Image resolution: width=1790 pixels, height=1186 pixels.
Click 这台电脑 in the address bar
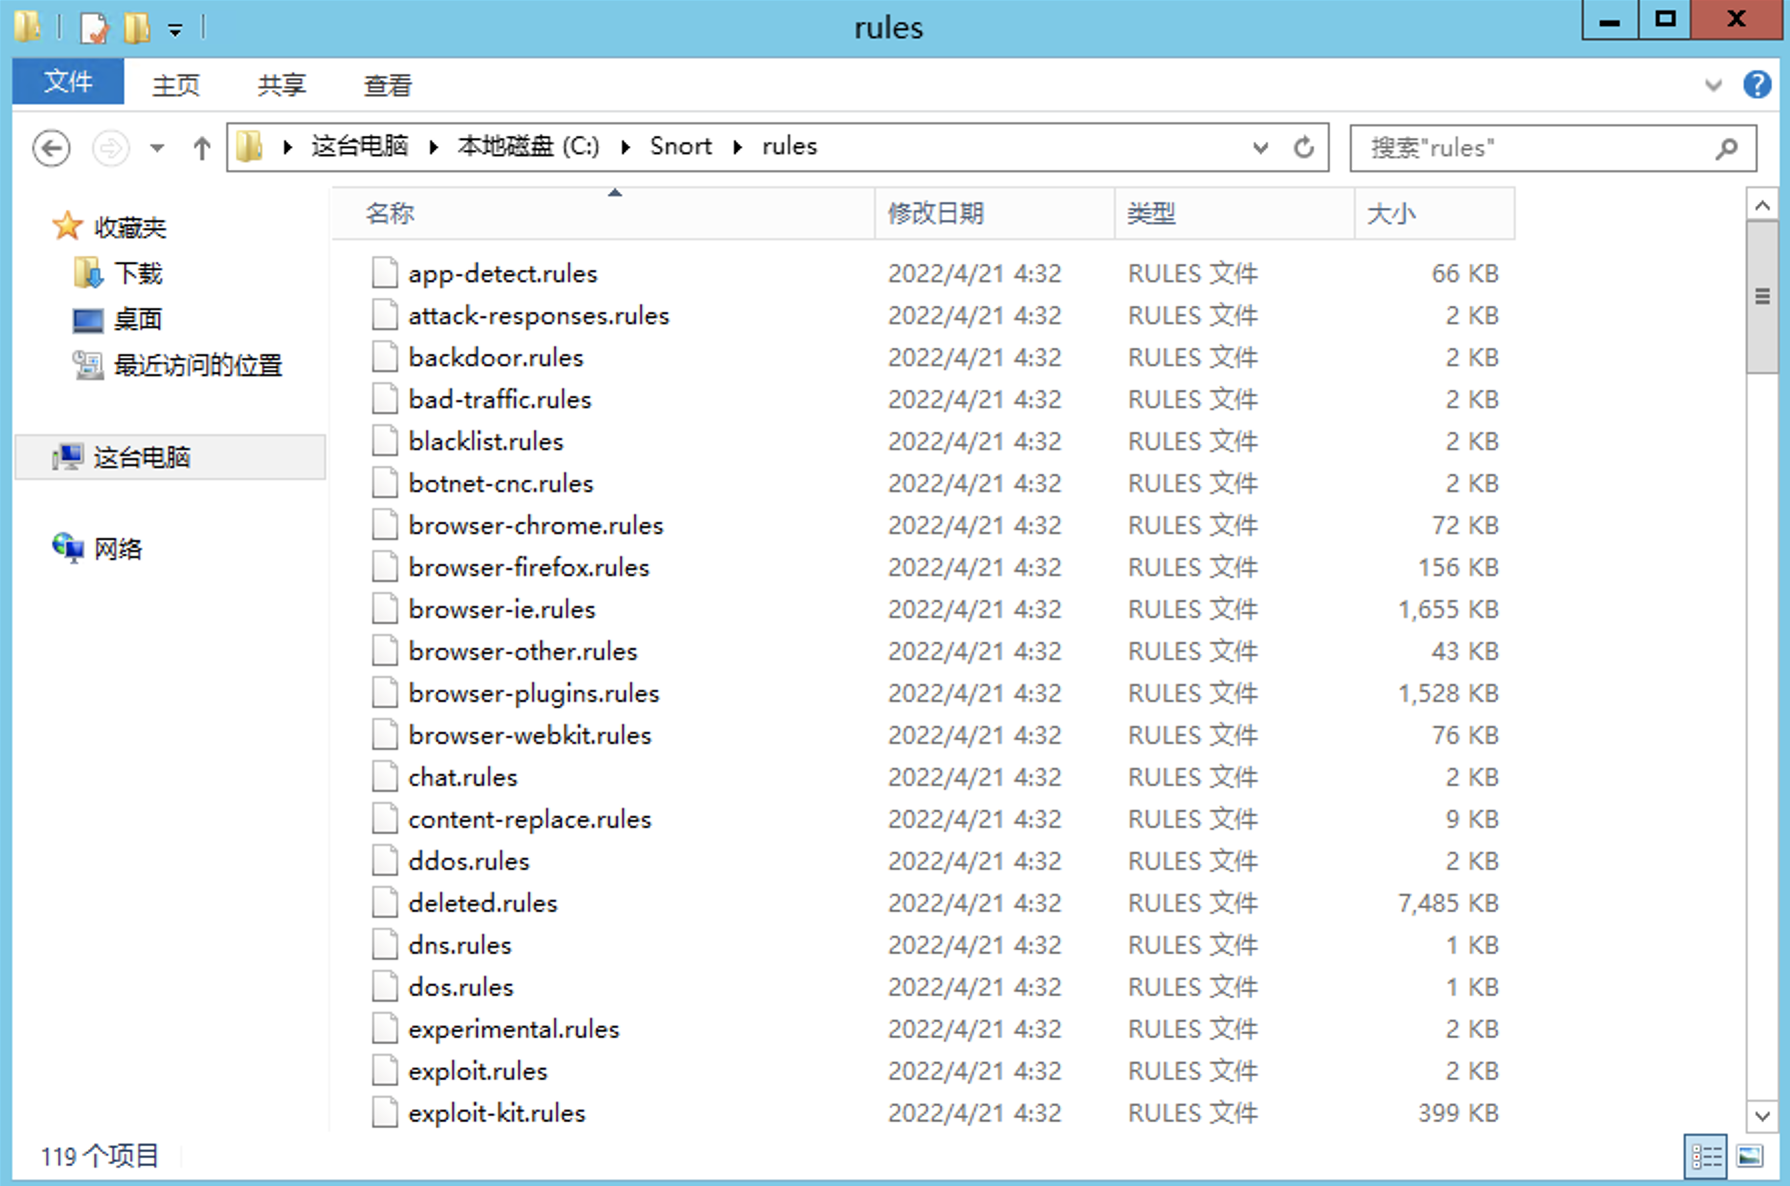[360, 146]
